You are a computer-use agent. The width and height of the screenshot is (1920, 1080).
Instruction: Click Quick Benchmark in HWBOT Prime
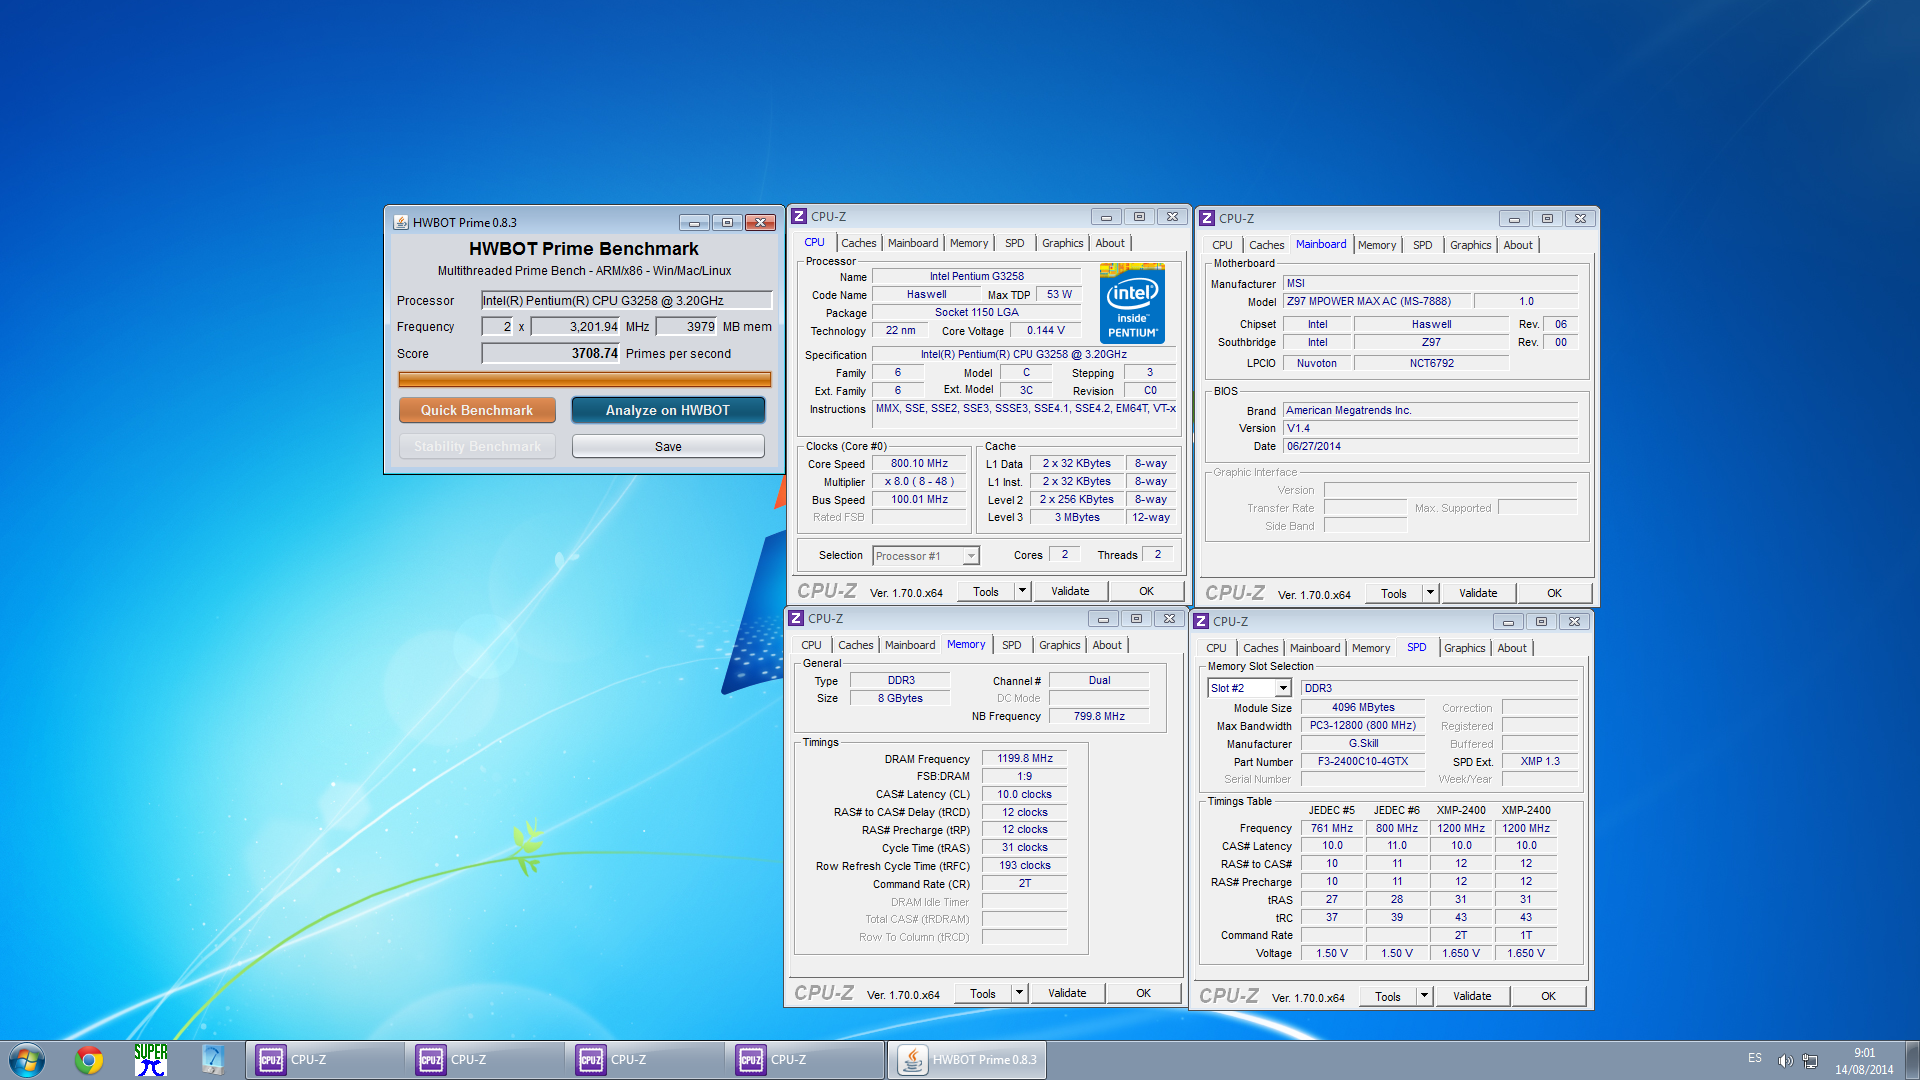(x=477, y=410)
